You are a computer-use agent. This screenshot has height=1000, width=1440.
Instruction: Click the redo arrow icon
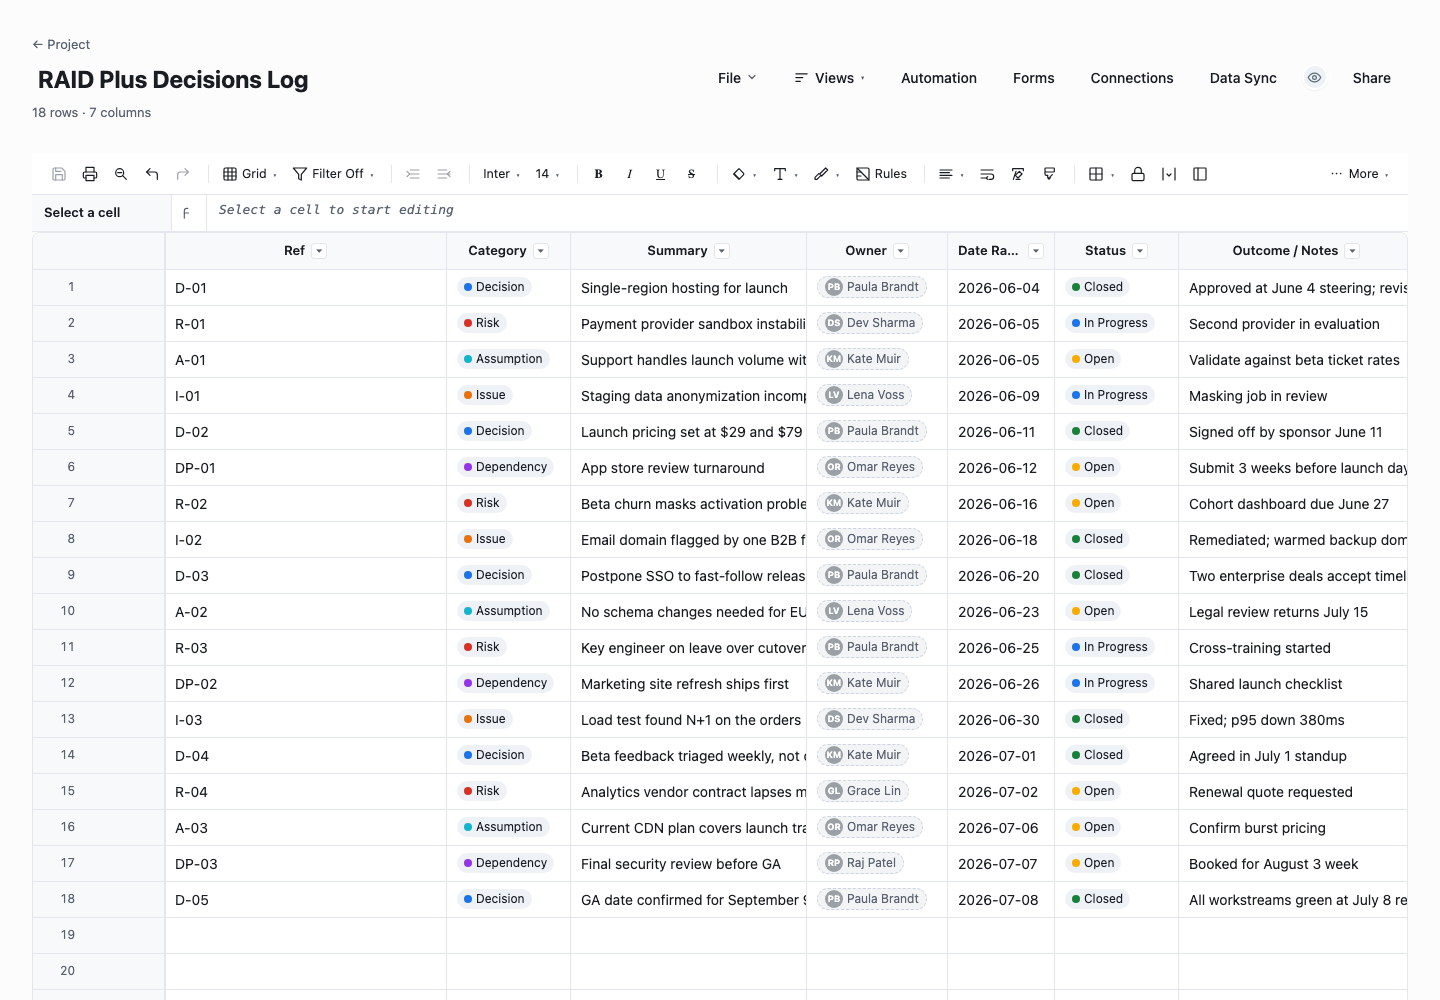coord(183,174)
